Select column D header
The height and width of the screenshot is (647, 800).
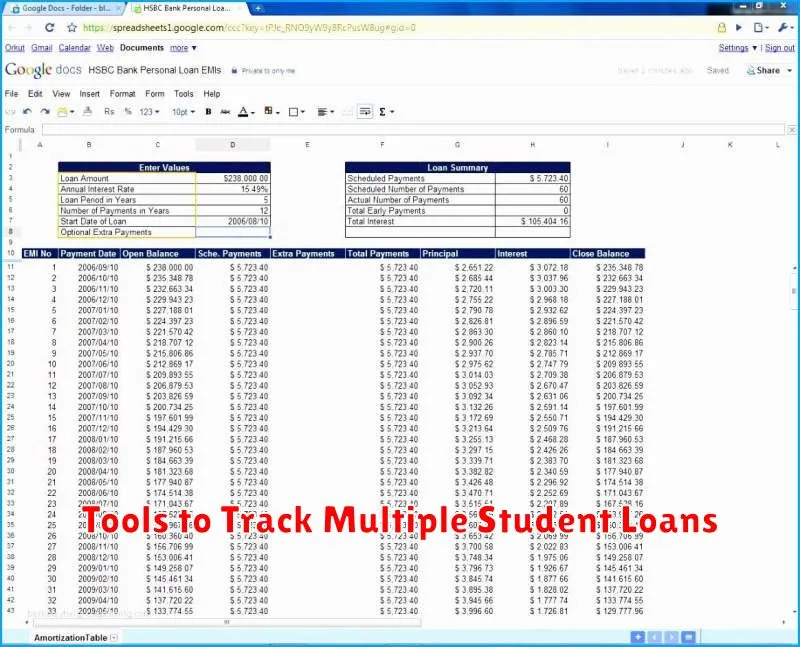tap(233, 145)
